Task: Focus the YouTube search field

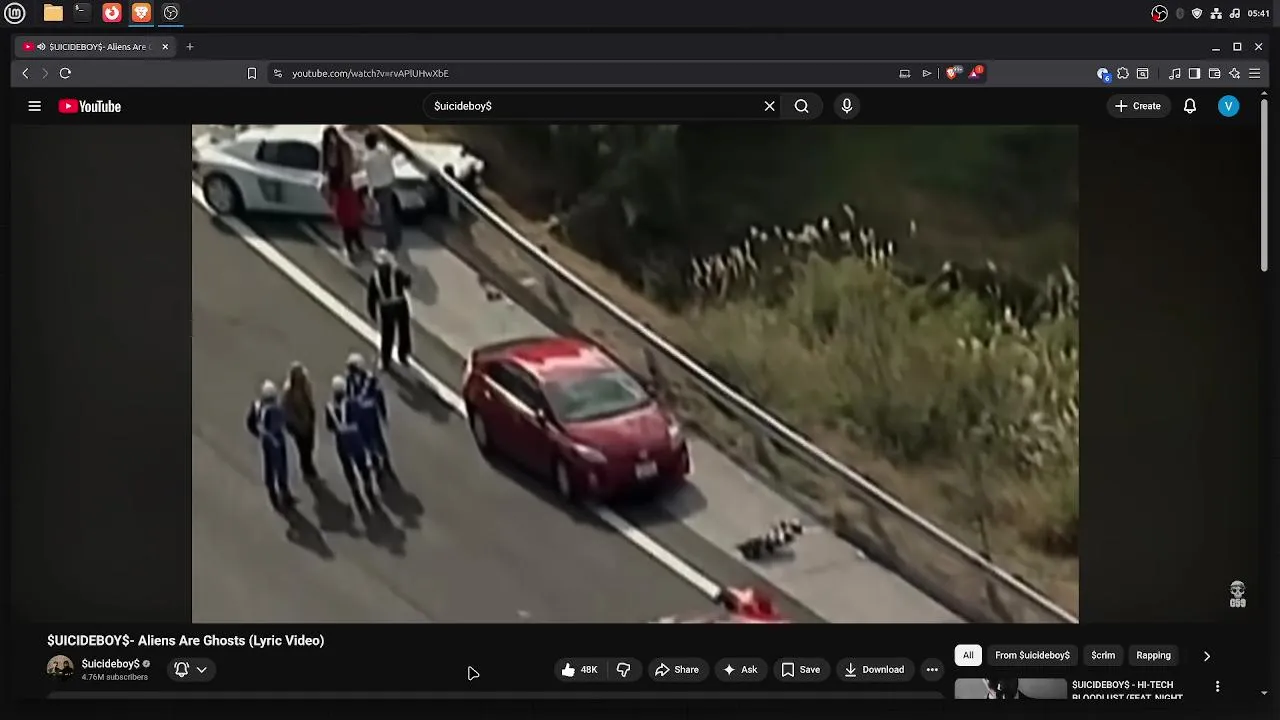Action: (595, 106)
